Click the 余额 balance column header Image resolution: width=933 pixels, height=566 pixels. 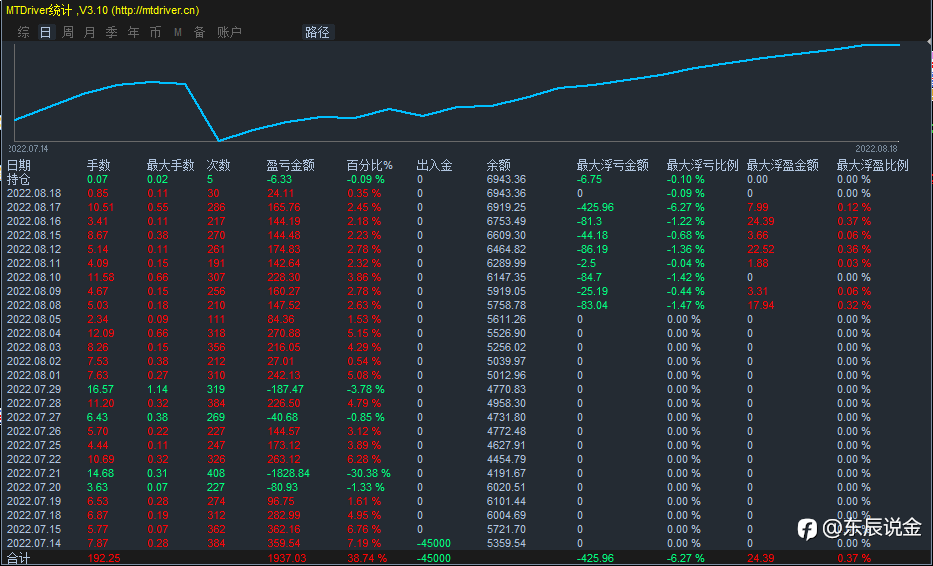[499, 165]
